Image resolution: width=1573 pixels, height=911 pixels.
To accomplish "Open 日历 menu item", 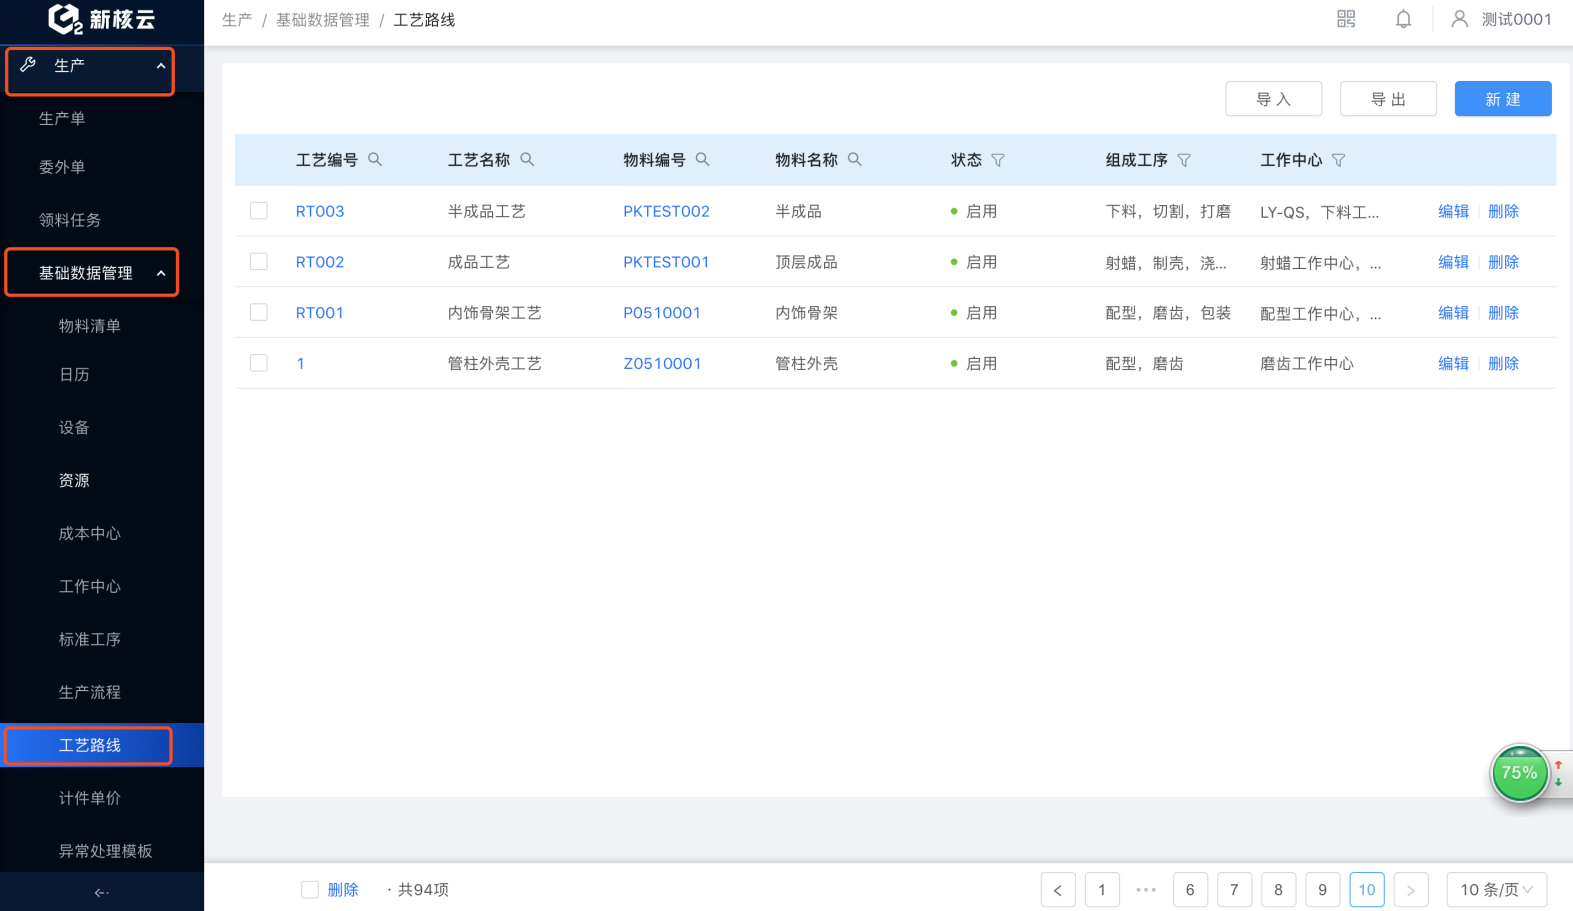I will pos(74,374).
